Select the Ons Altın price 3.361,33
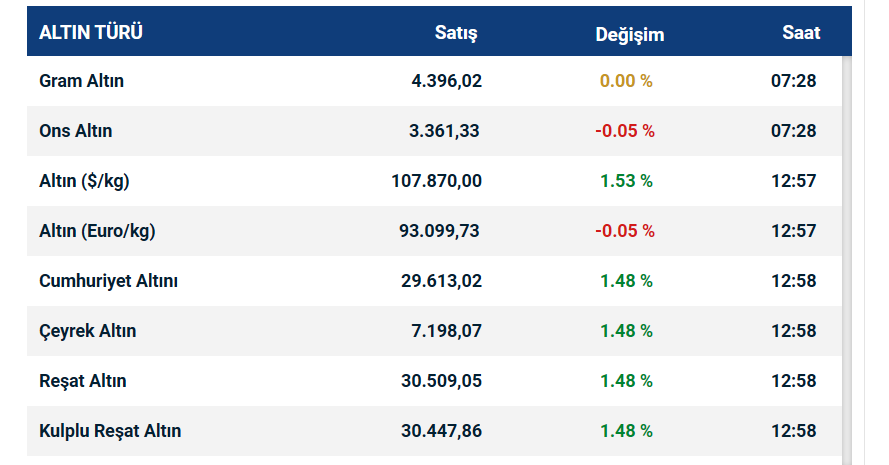 click(446, 131)
